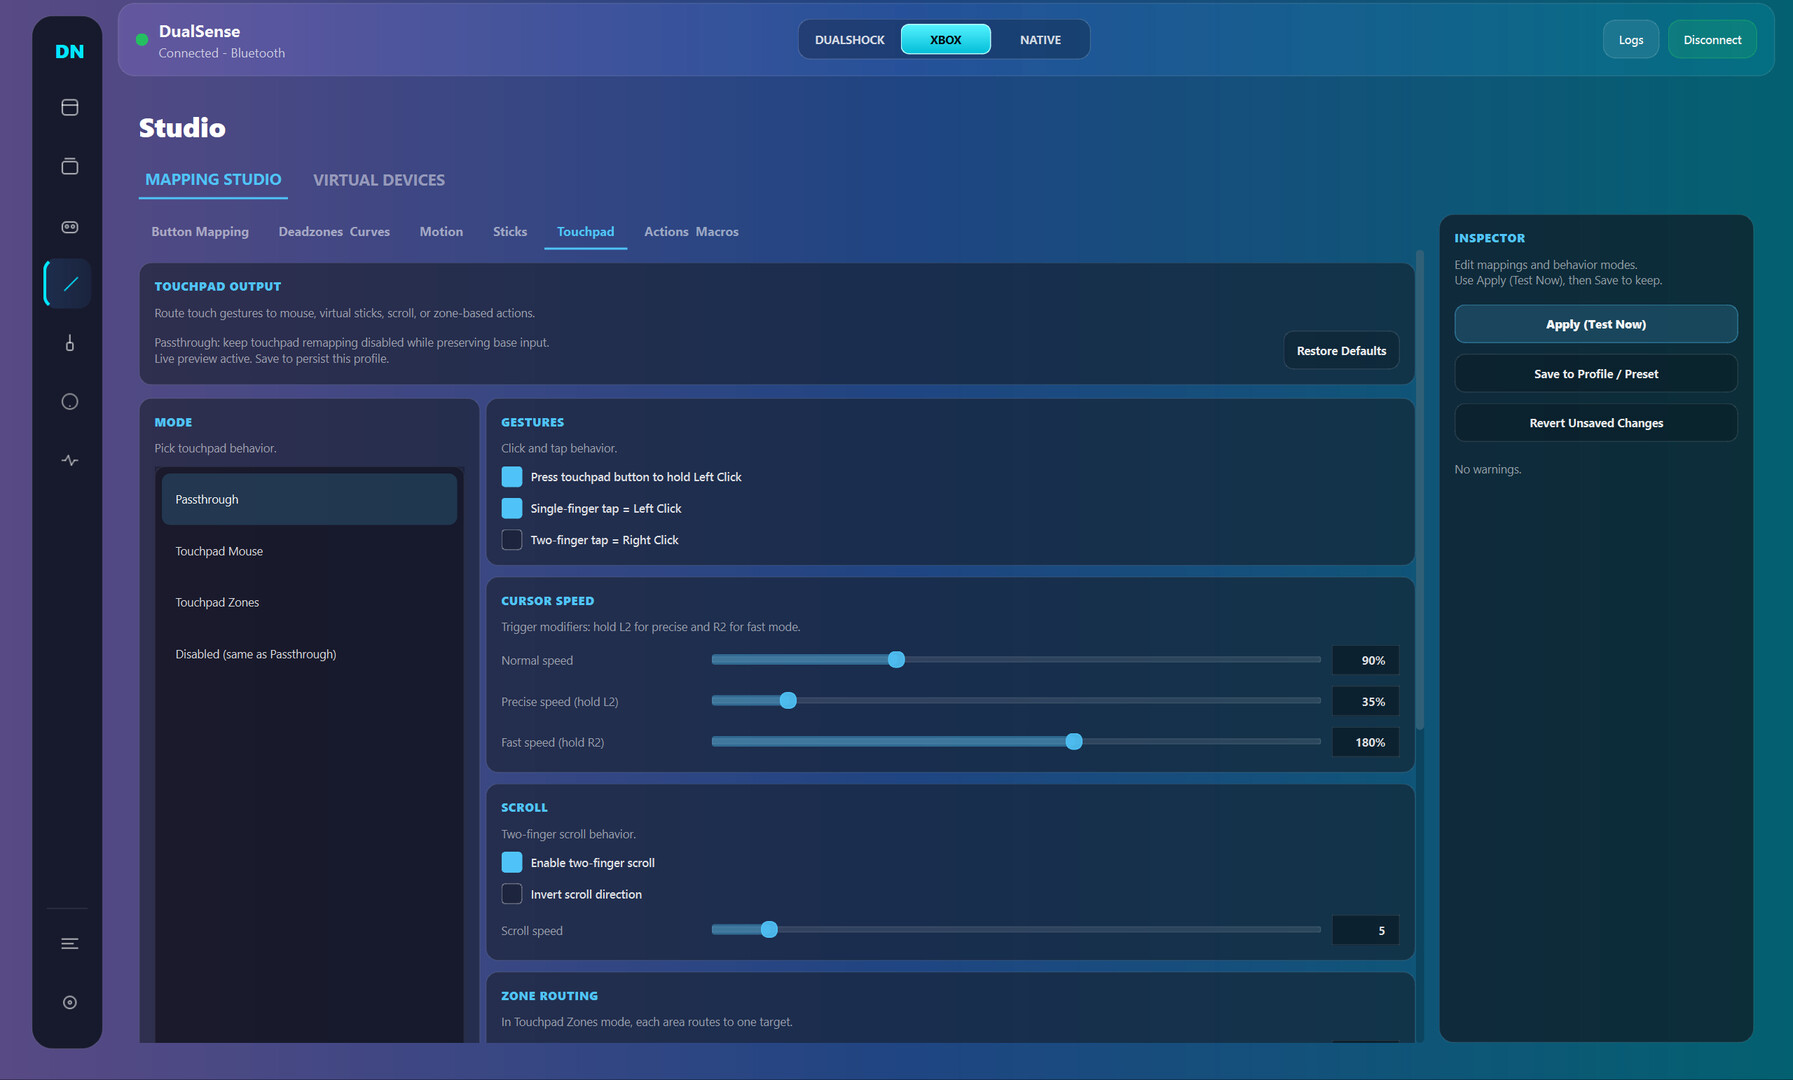The image size is (1793, 1080).
Task: Check Invert scroll direction
Action: (512, 894)
